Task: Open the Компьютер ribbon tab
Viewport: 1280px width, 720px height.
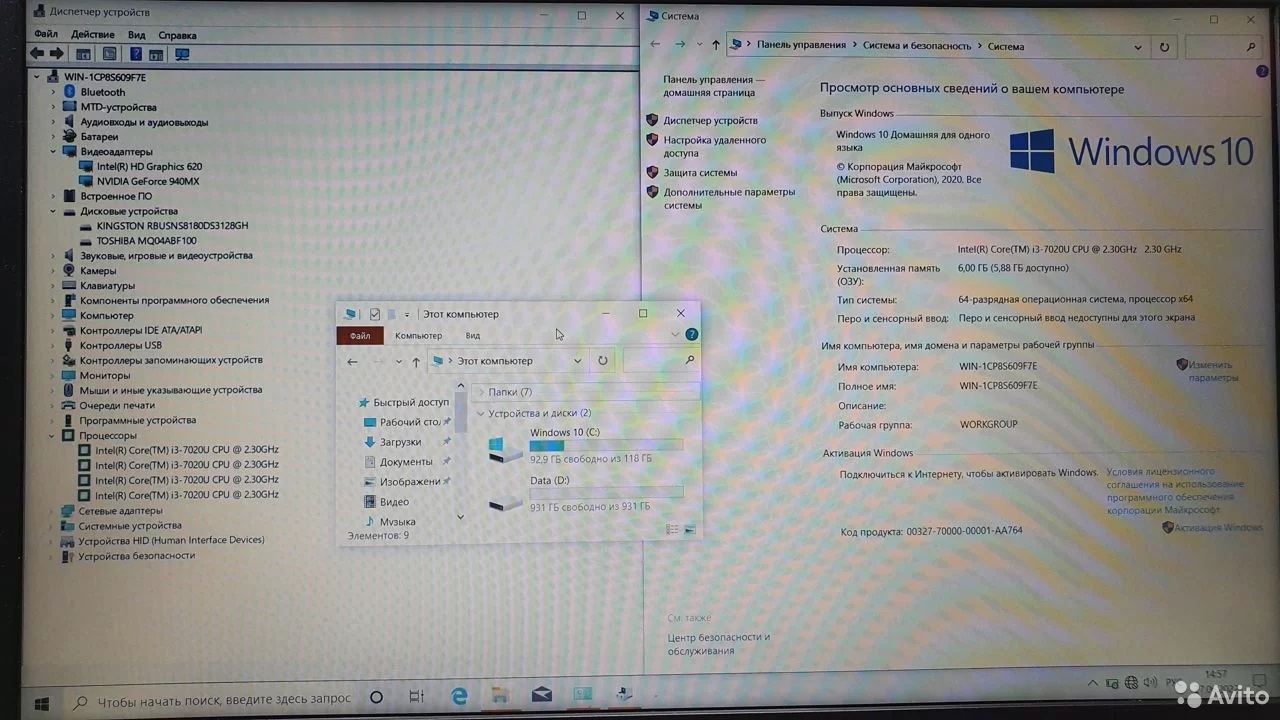Action: click(x=418, y=336)
